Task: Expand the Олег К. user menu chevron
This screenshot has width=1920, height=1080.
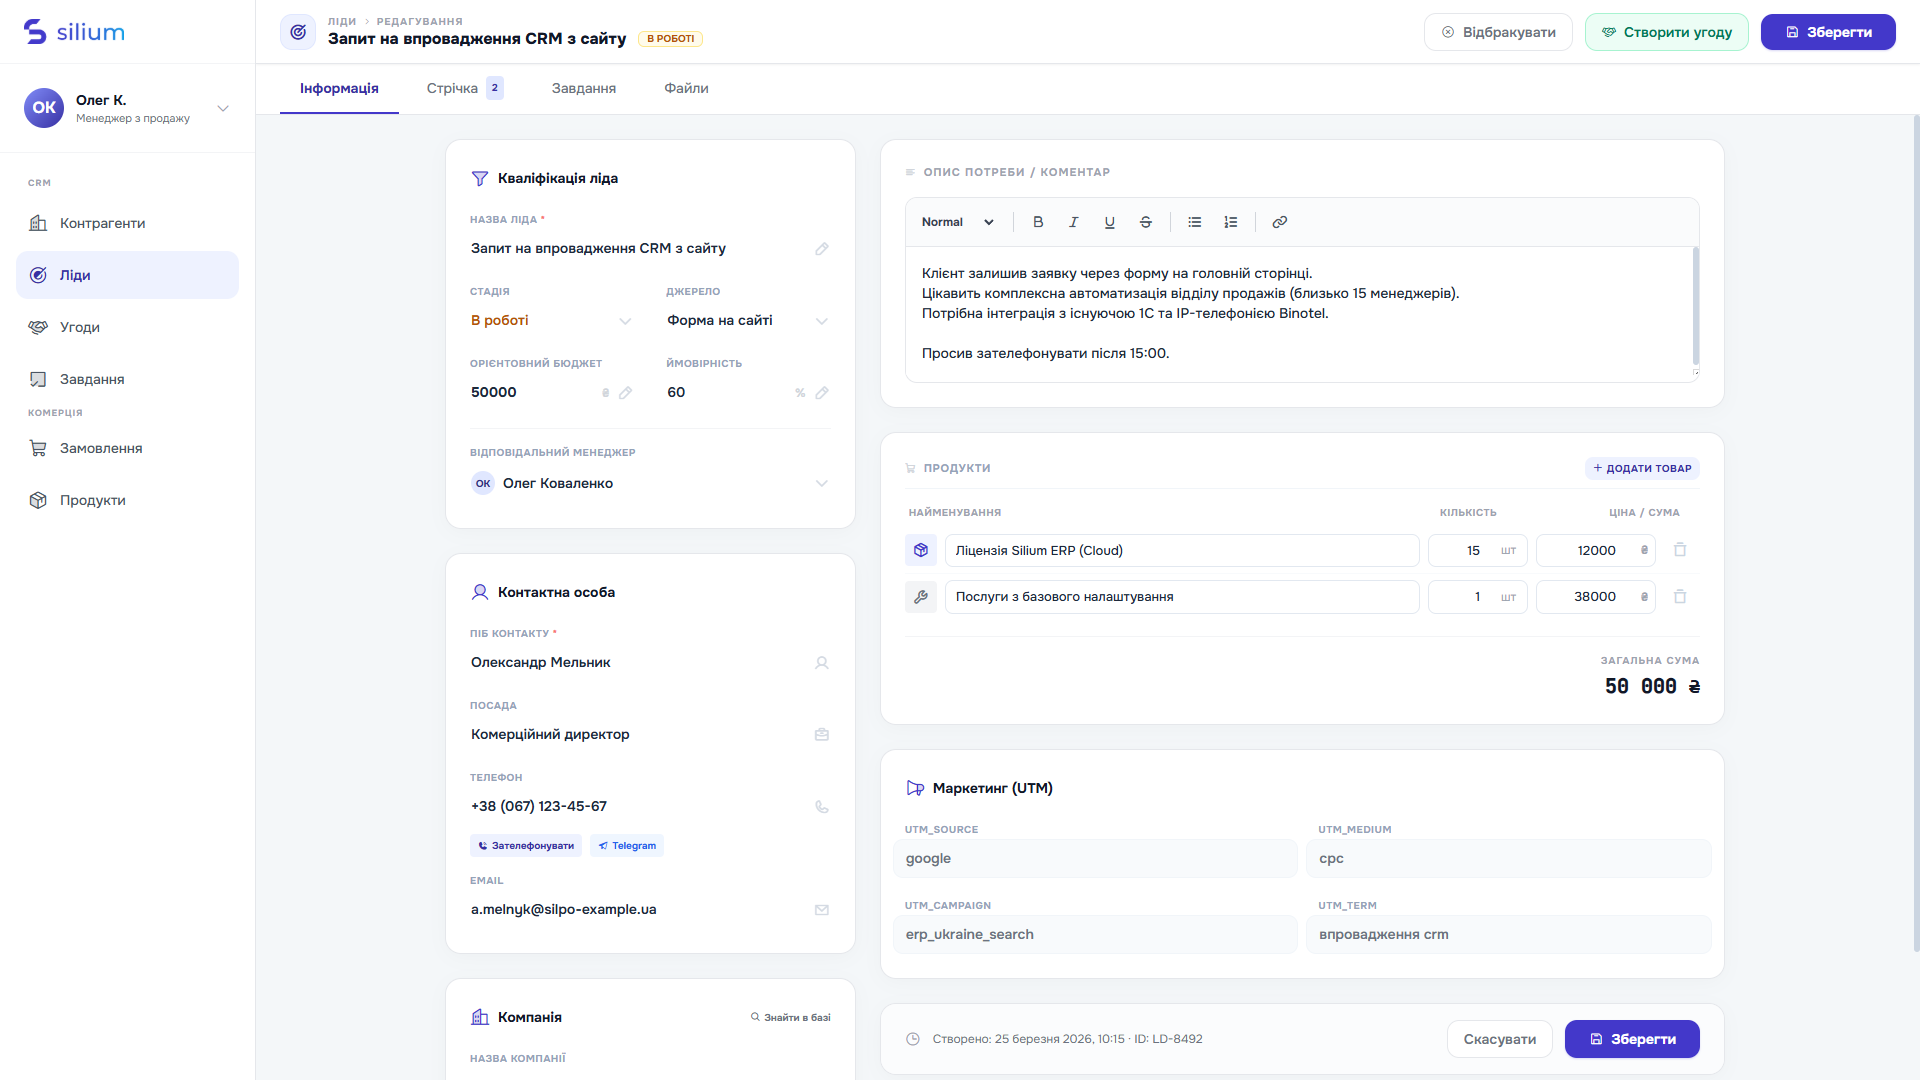Action: [223, 108]
